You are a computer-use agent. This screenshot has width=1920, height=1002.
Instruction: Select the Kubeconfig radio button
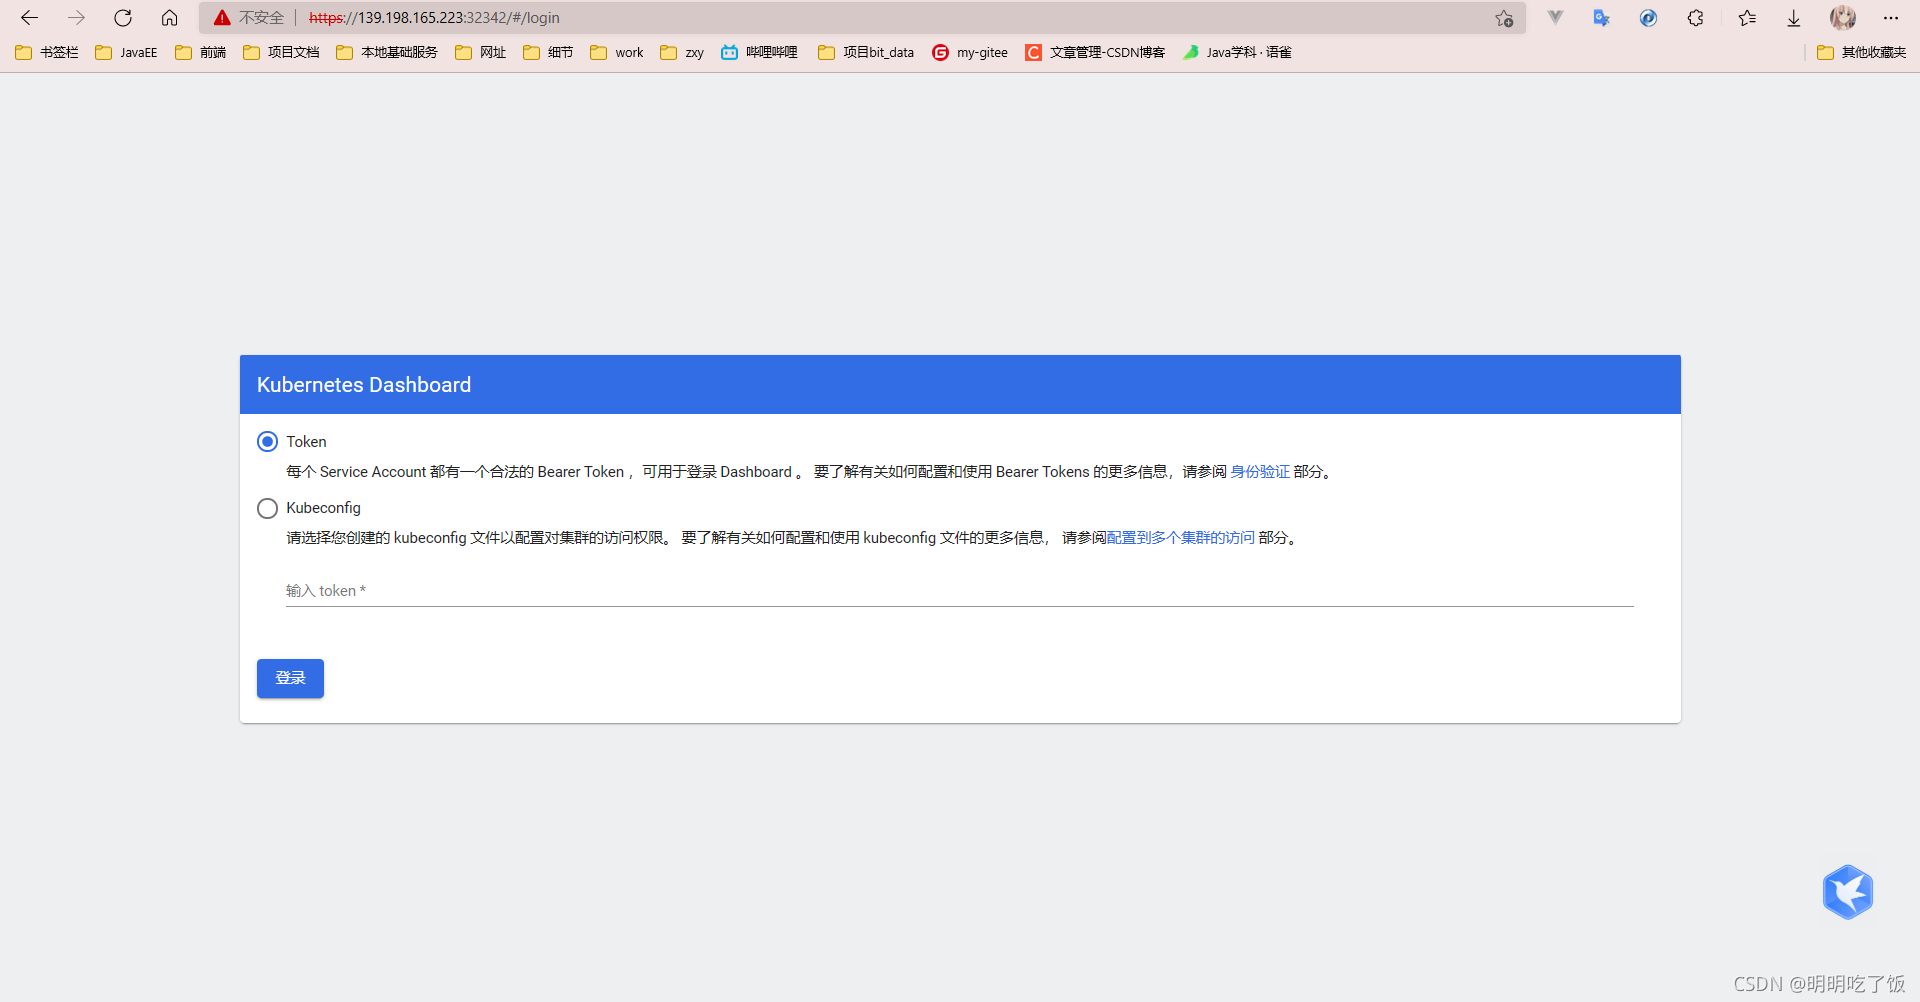click(x=267, y=508)
